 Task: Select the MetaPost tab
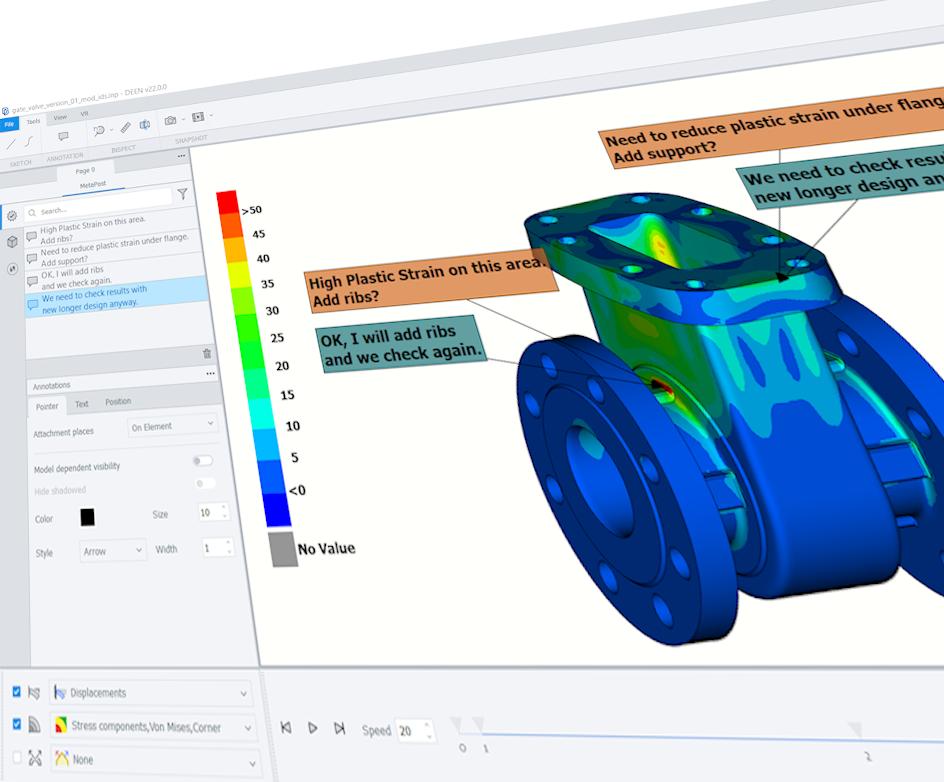(93, 185)
